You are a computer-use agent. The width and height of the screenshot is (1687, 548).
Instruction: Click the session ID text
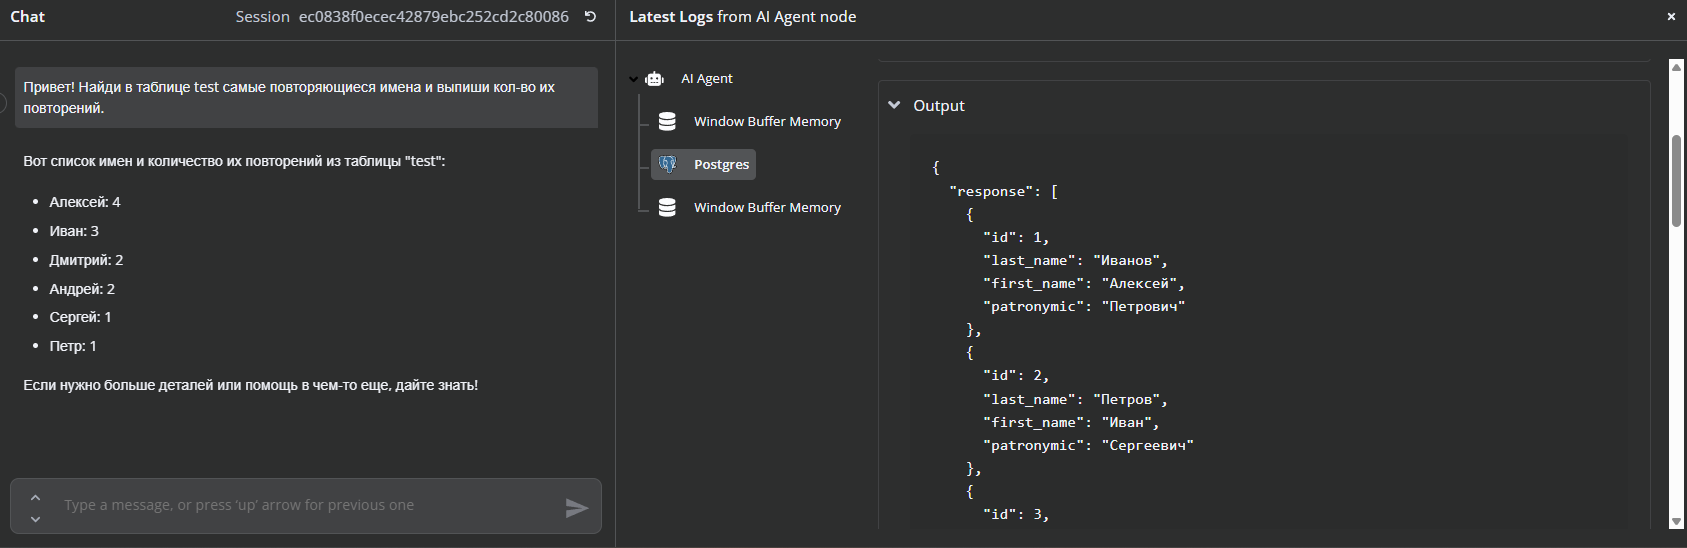pyautogui.click(x=433, y=17)
